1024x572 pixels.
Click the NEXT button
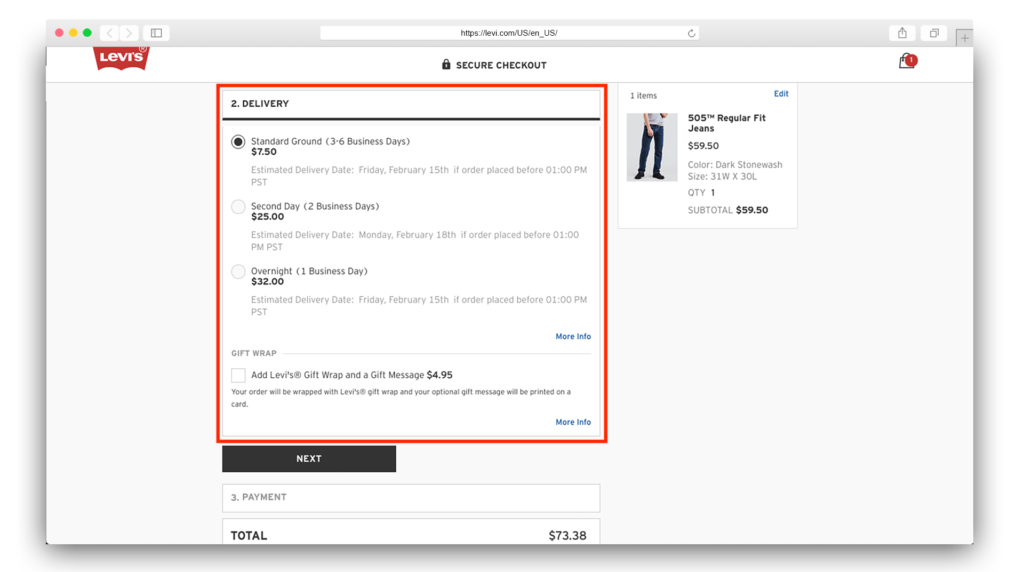coord(309,458)
